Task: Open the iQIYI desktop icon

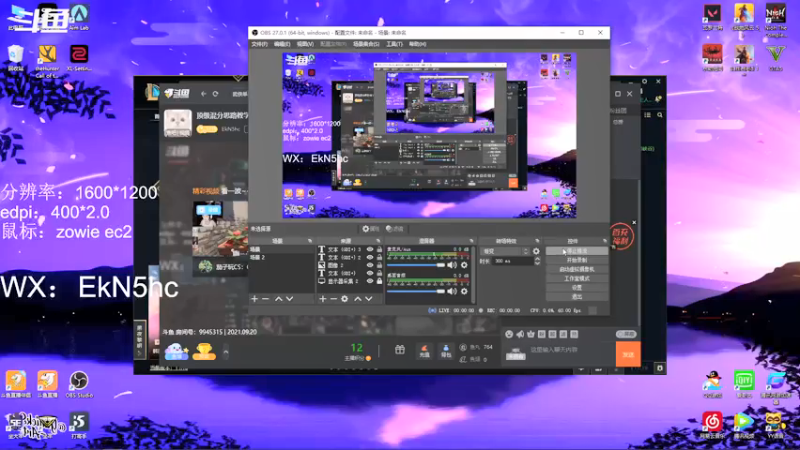Action: coord(744,384)
